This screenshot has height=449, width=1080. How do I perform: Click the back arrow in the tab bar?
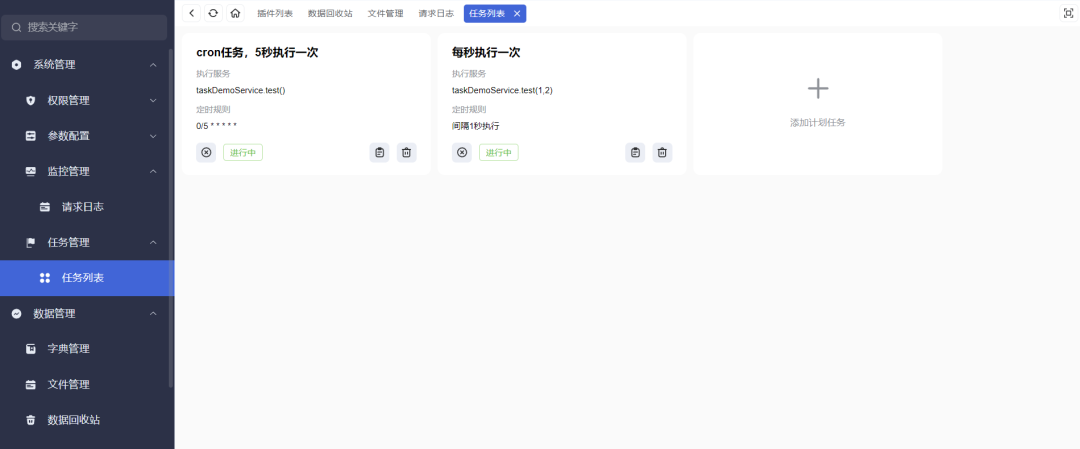tap(191, 13)
